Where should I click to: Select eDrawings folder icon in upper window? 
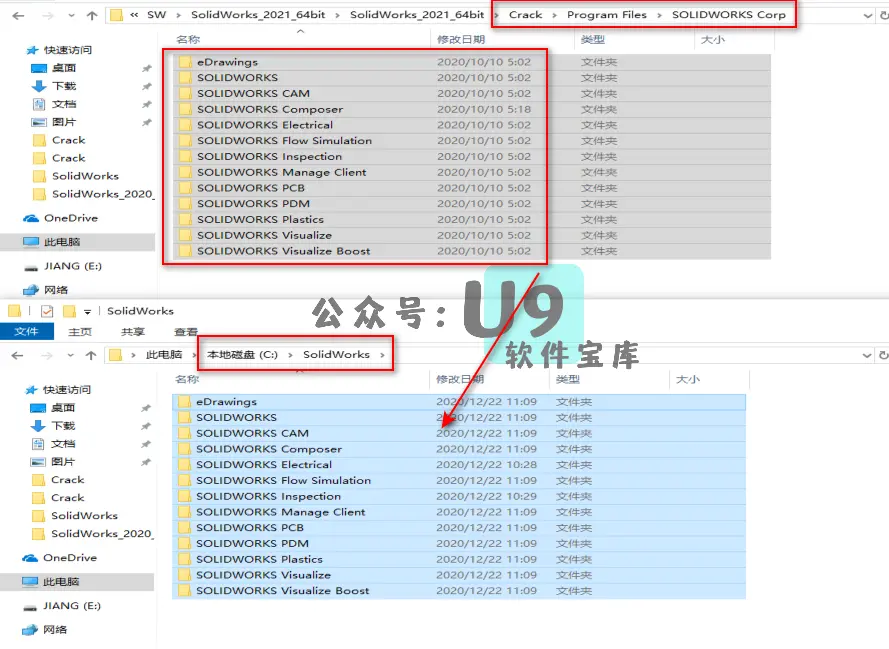tap(185, 62)
